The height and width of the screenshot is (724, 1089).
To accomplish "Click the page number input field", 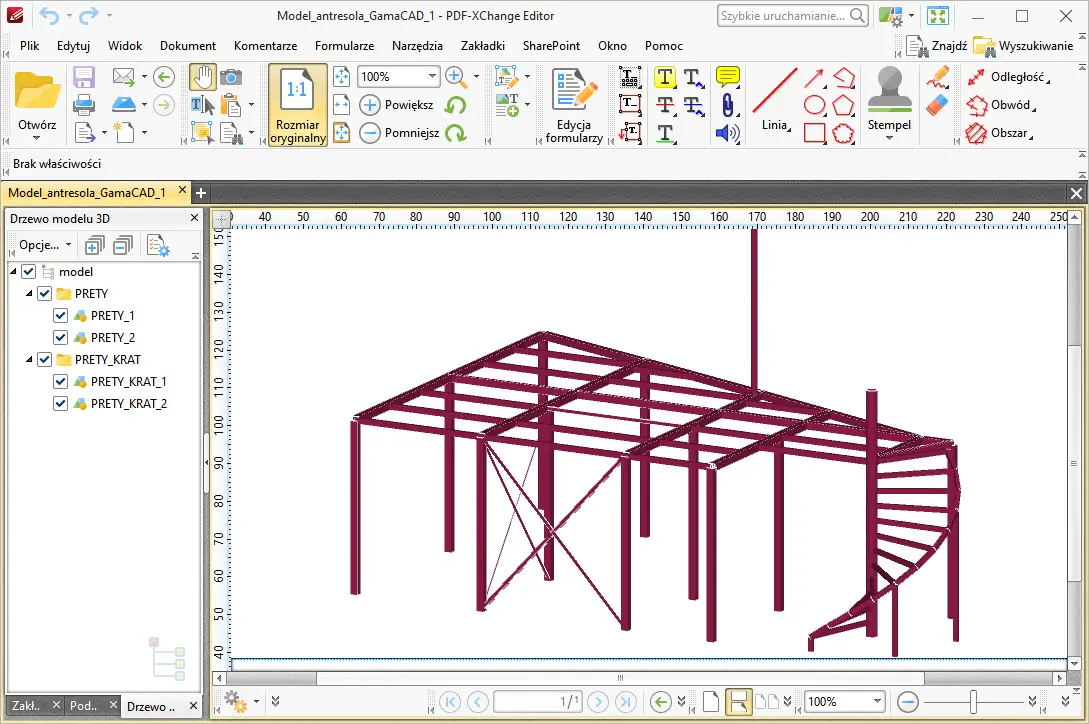I will point(538,702).
